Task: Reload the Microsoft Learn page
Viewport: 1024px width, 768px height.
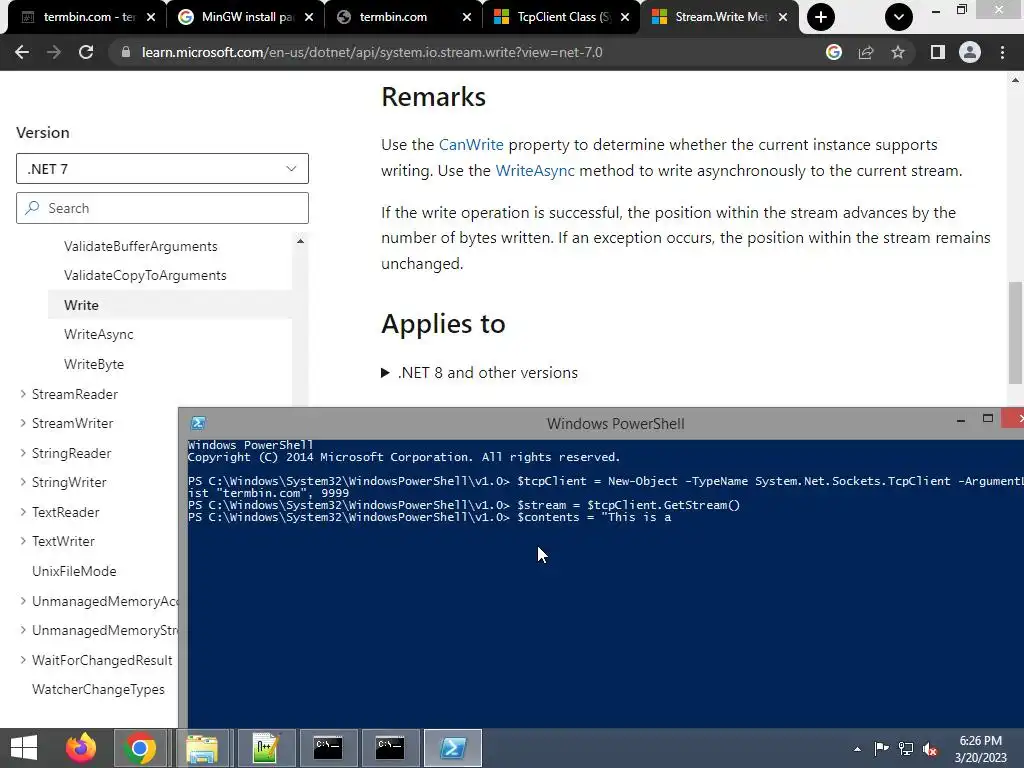Action: [86, 52]
